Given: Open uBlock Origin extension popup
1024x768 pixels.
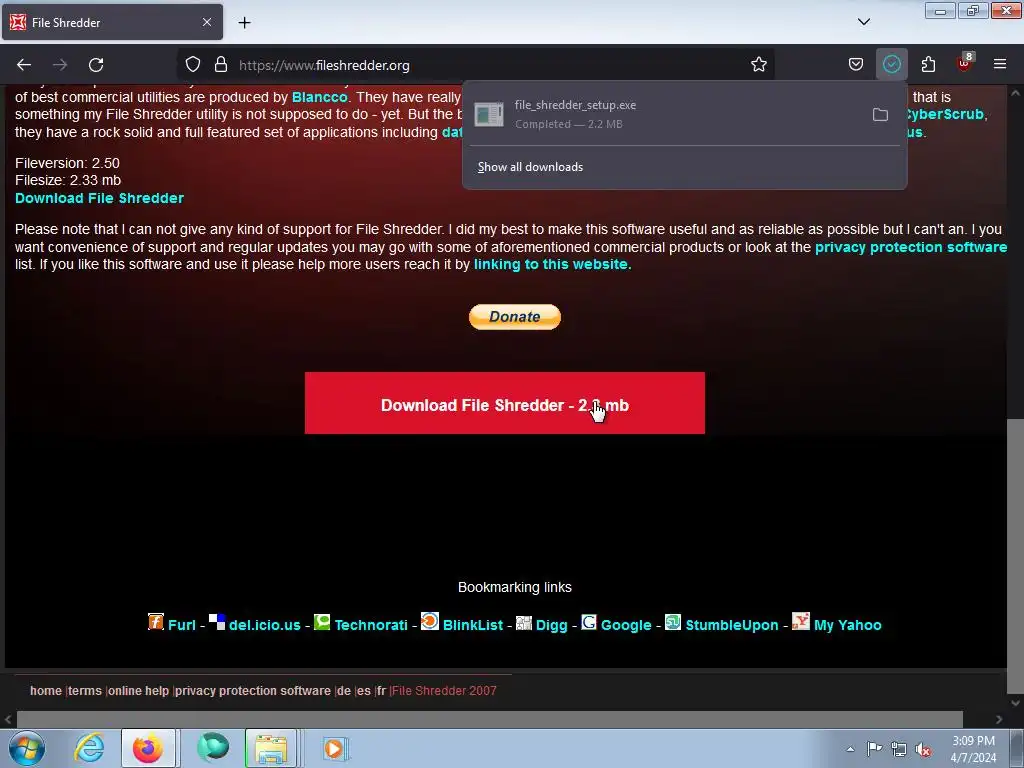Looking at the screenshot, I should point(965,63).
